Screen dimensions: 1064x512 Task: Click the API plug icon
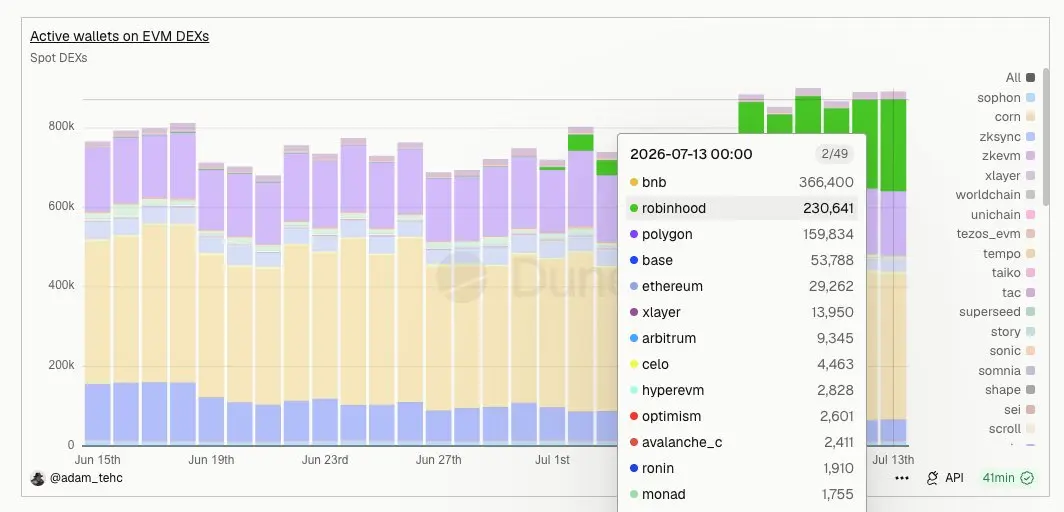click(932, 478)
